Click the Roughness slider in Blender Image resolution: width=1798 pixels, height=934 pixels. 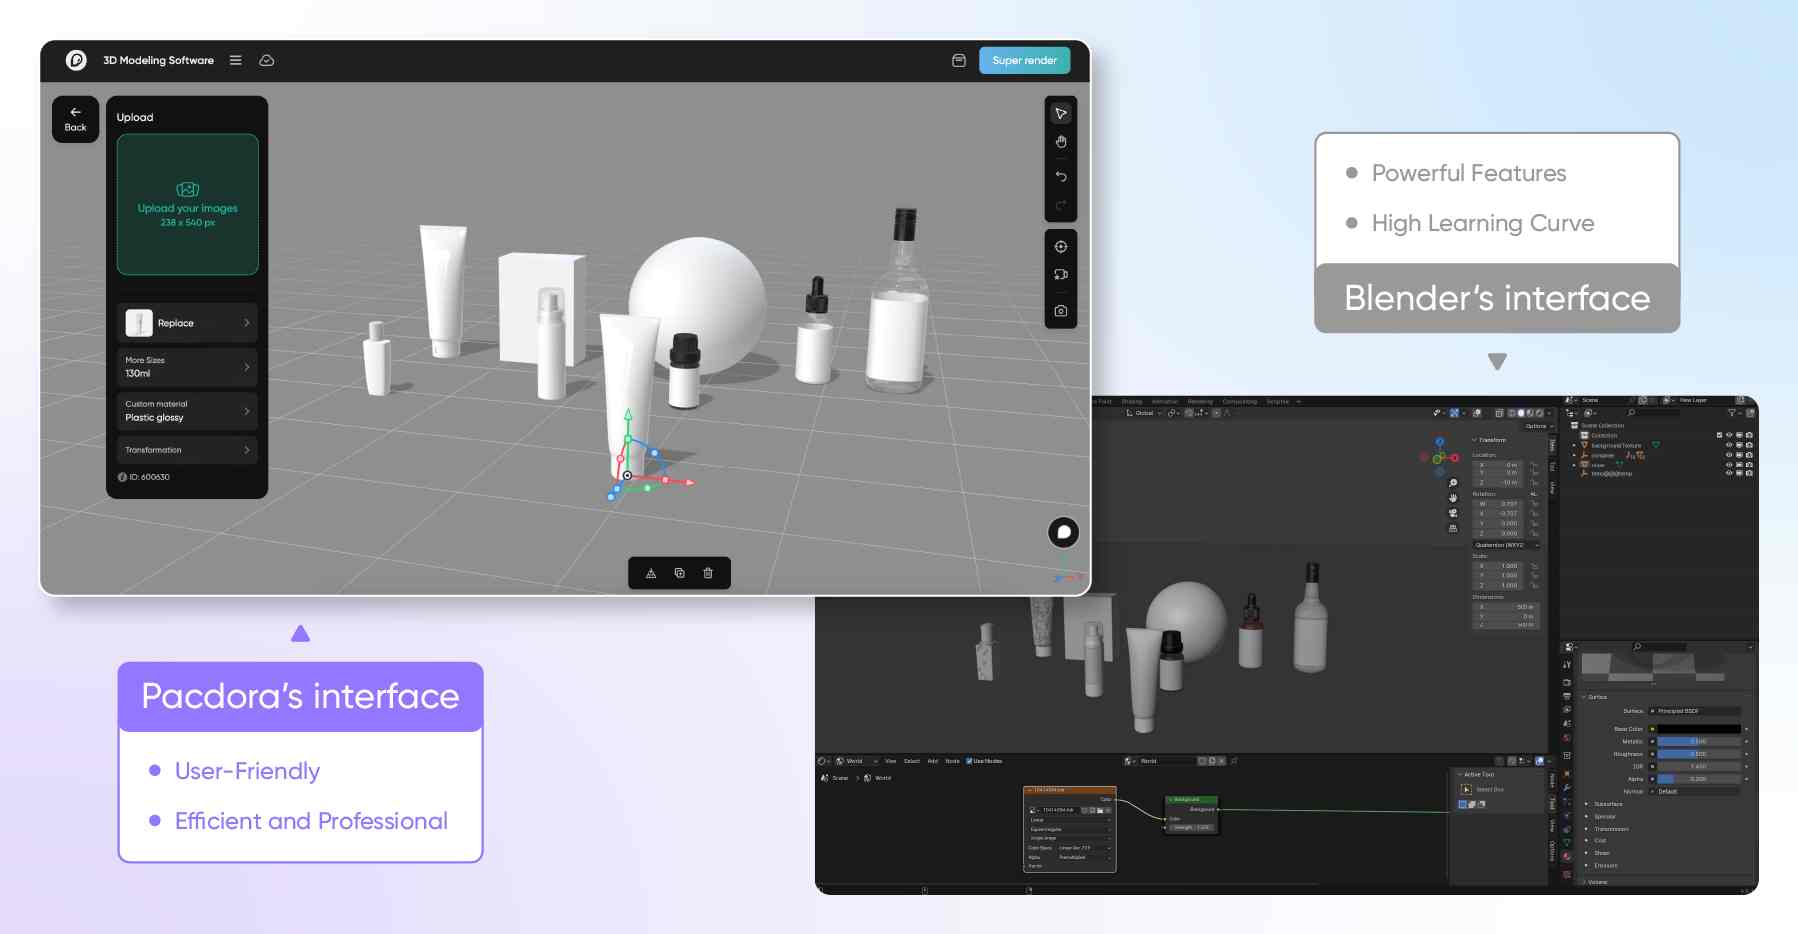pos(1699,754)
